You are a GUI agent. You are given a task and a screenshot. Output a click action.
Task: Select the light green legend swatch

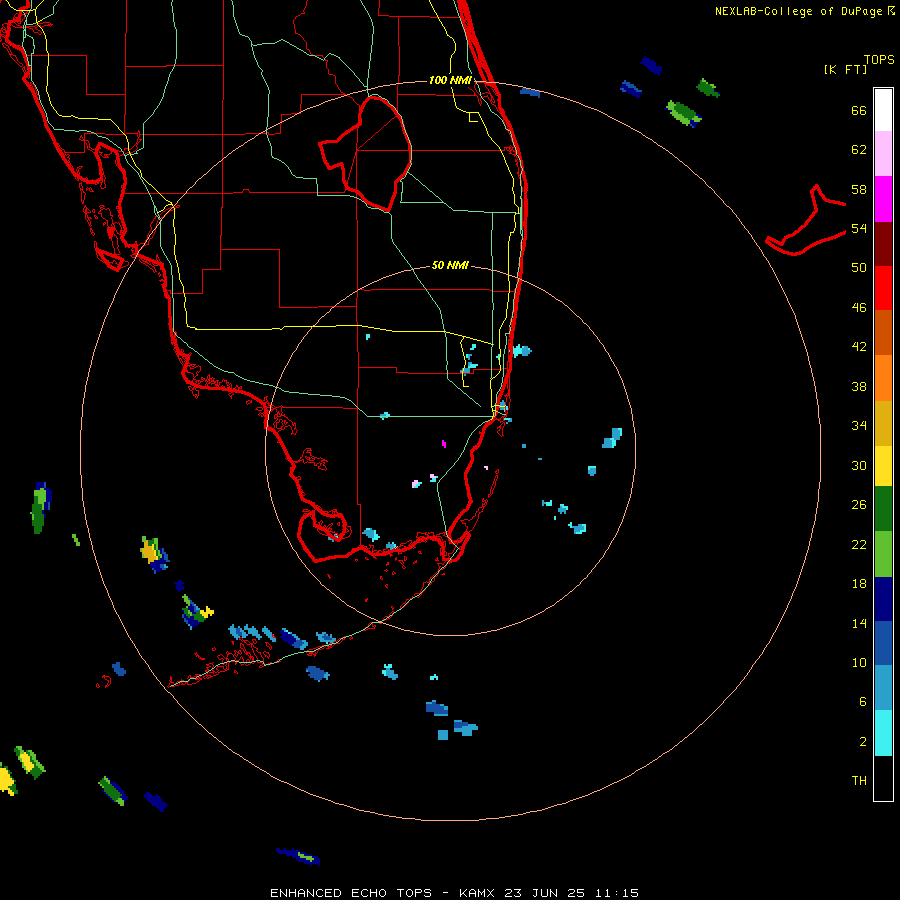883,554
